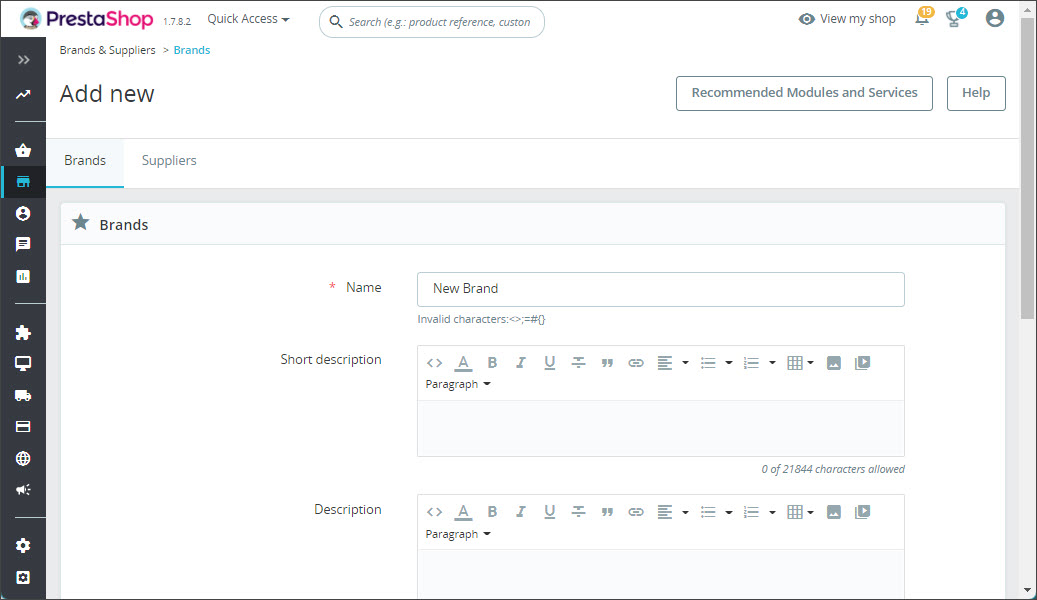
Task: Click Brands & Suppliers breadcrumb
Action: click(108, 50)
